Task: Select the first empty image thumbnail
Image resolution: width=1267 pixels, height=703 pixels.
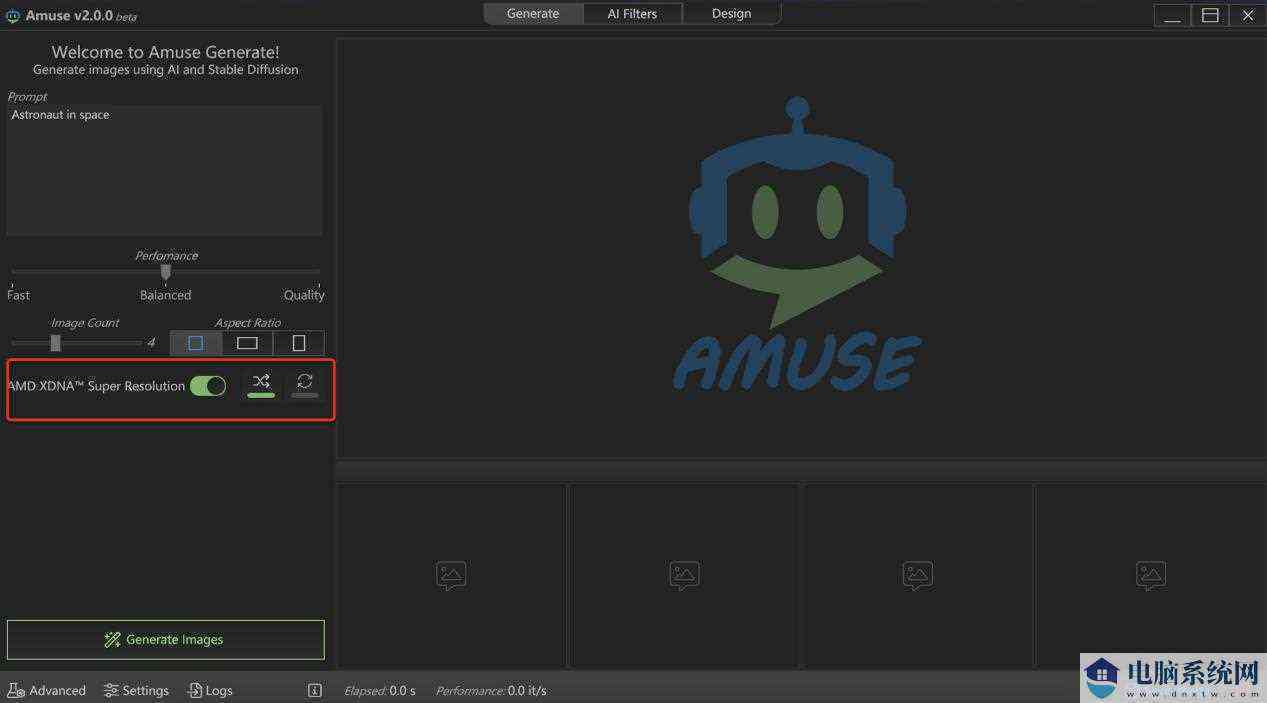Action: pyautogui.click(x=451, y=576)
